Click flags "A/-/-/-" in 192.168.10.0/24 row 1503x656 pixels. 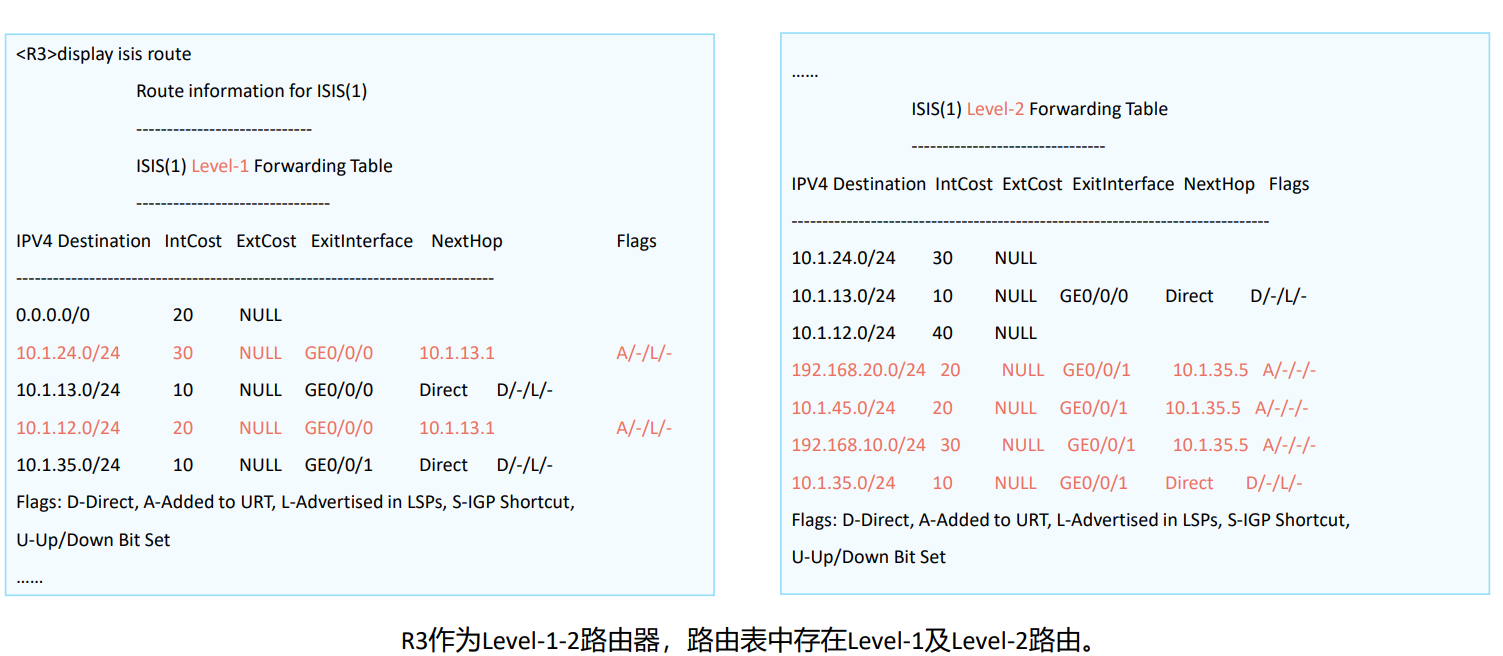pyautogui.click(x=1289, y=445)
